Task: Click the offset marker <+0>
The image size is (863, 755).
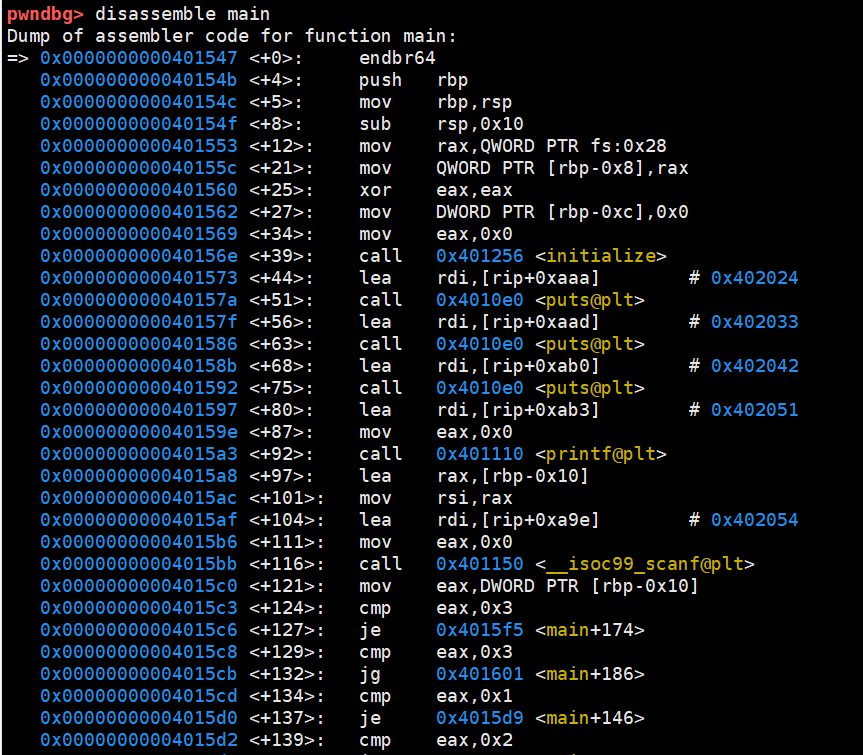Action: pos(276,58)
